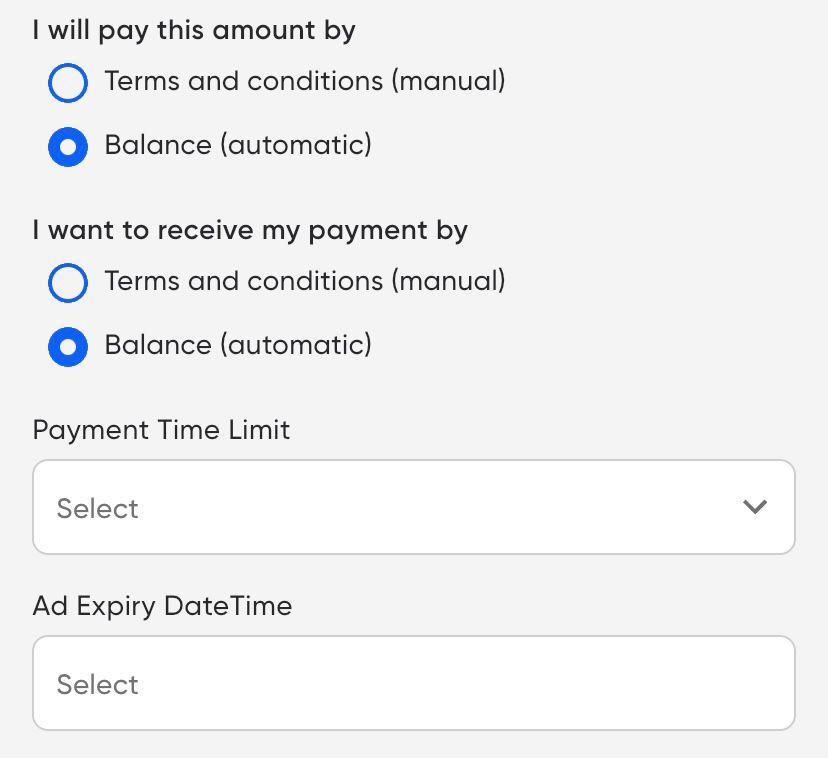Image resolution: width=828 pixels, height=758 pixels.
Task: Click "Select" placeholder in Payment Time Limit
Action: click(97, 508)
